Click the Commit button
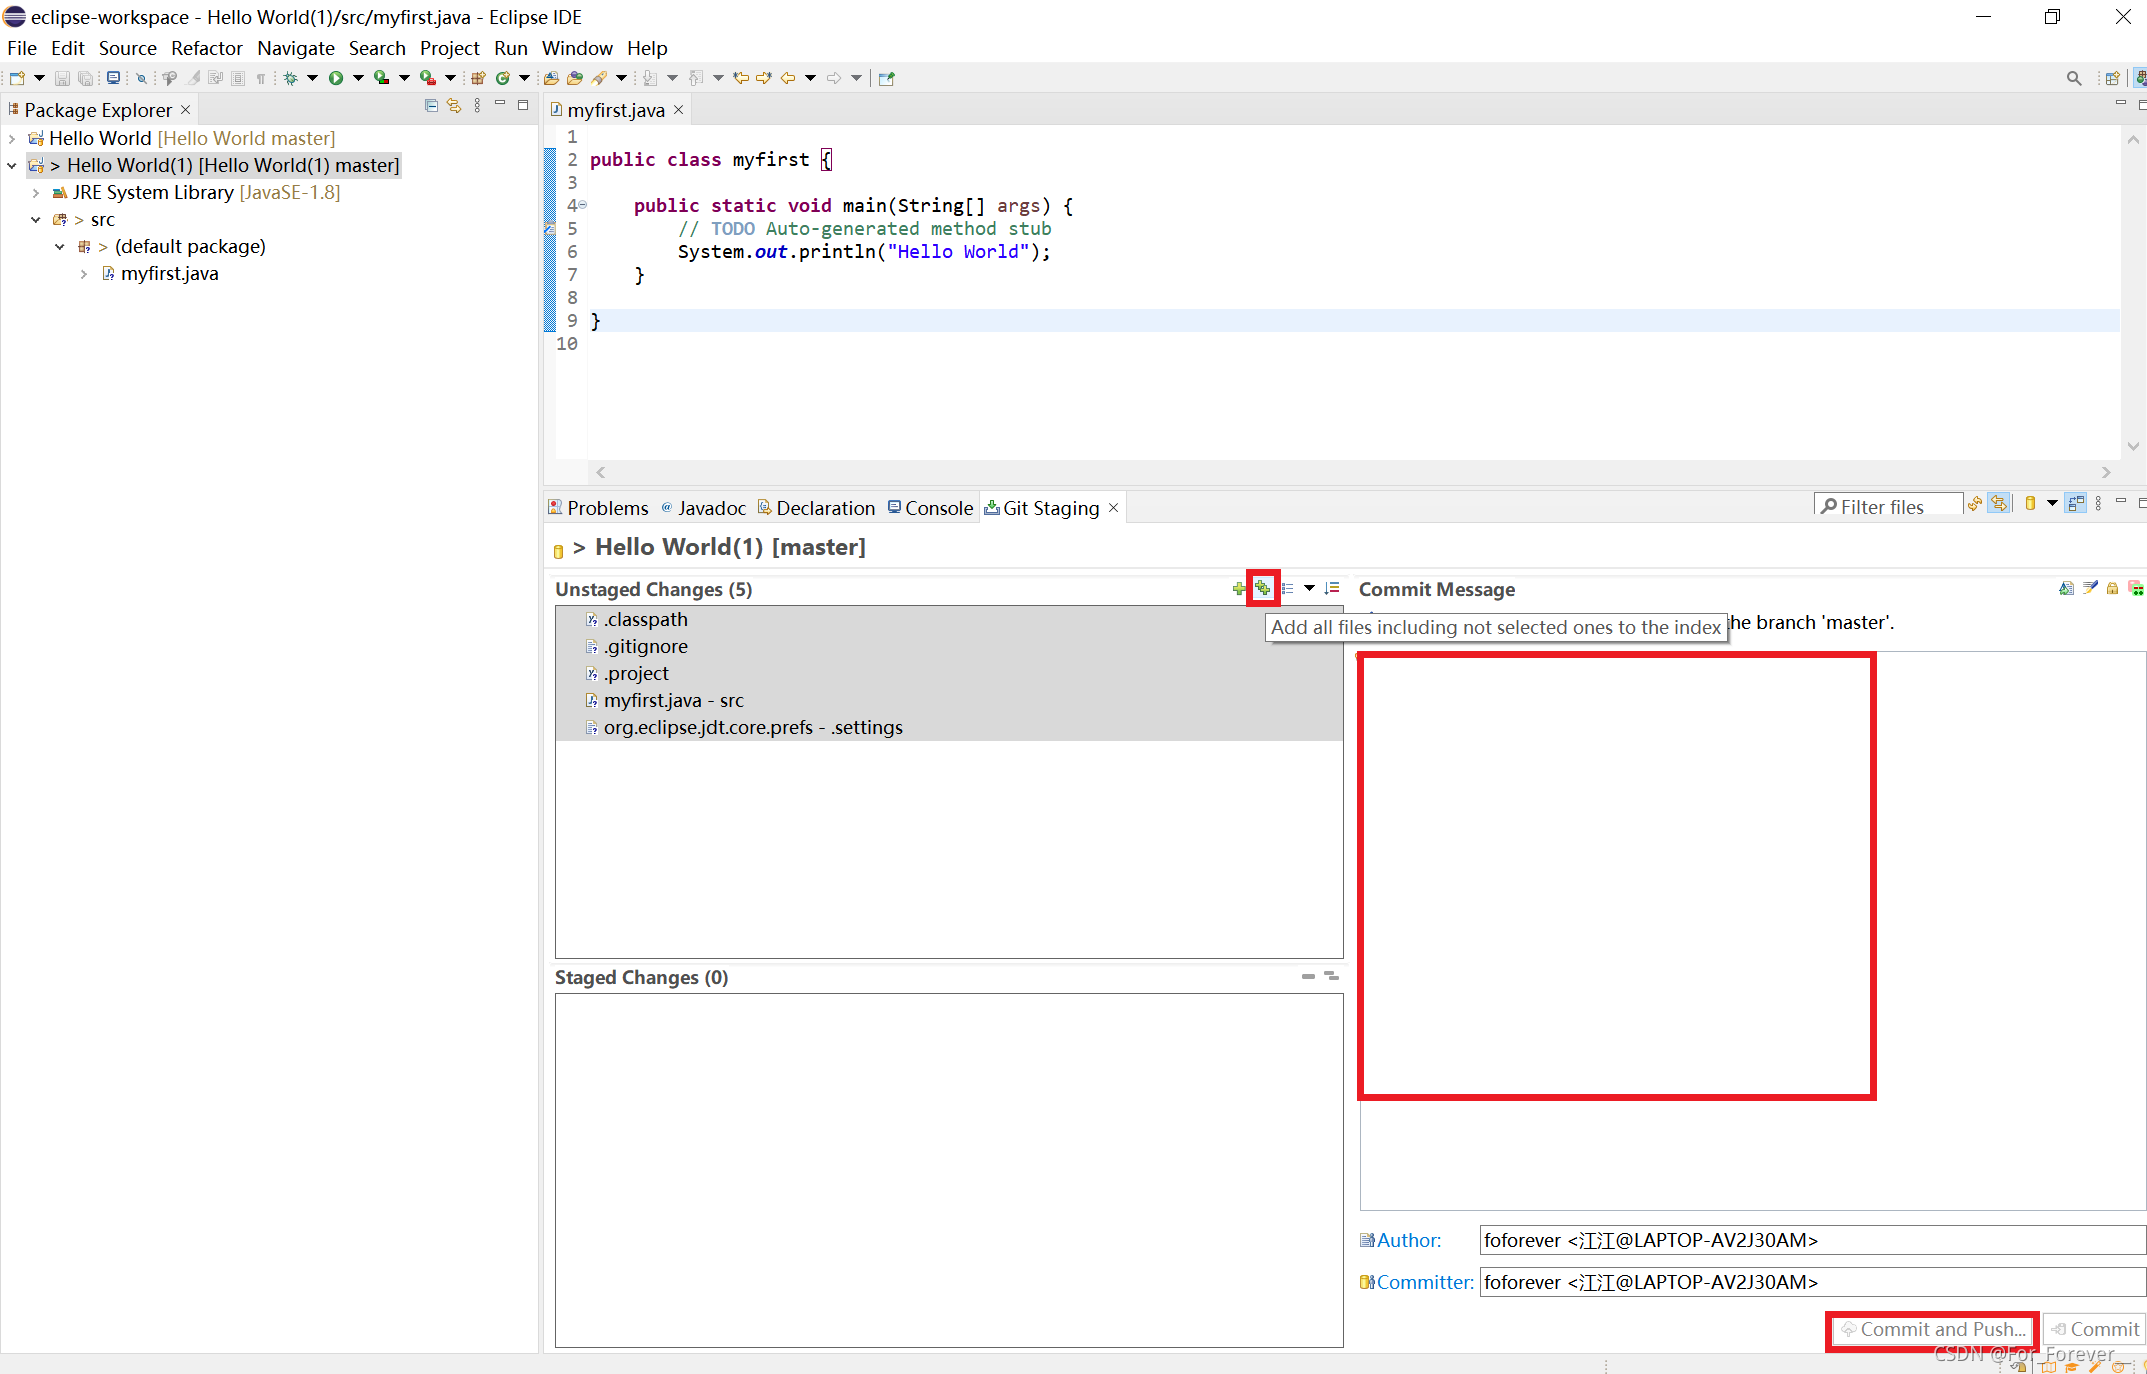 (x=2095, y=1329)
